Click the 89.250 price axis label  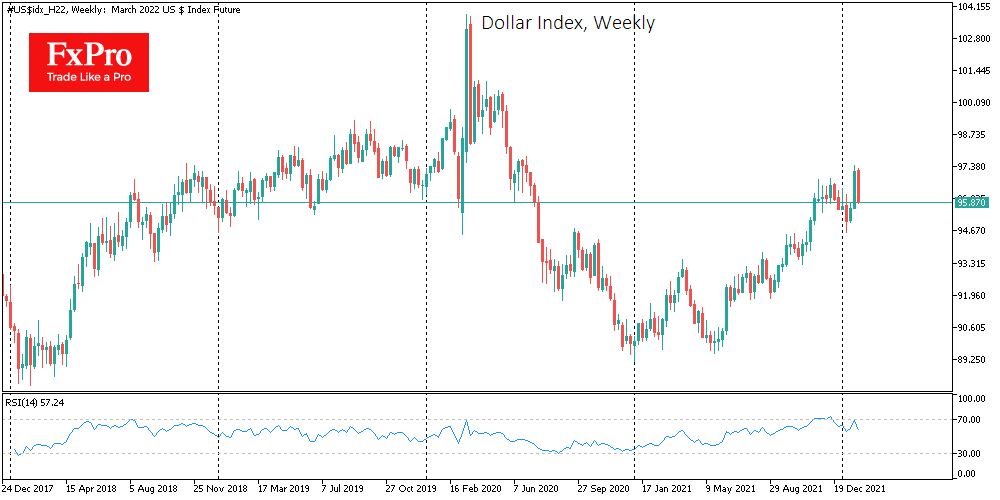[x=973, y=360]
